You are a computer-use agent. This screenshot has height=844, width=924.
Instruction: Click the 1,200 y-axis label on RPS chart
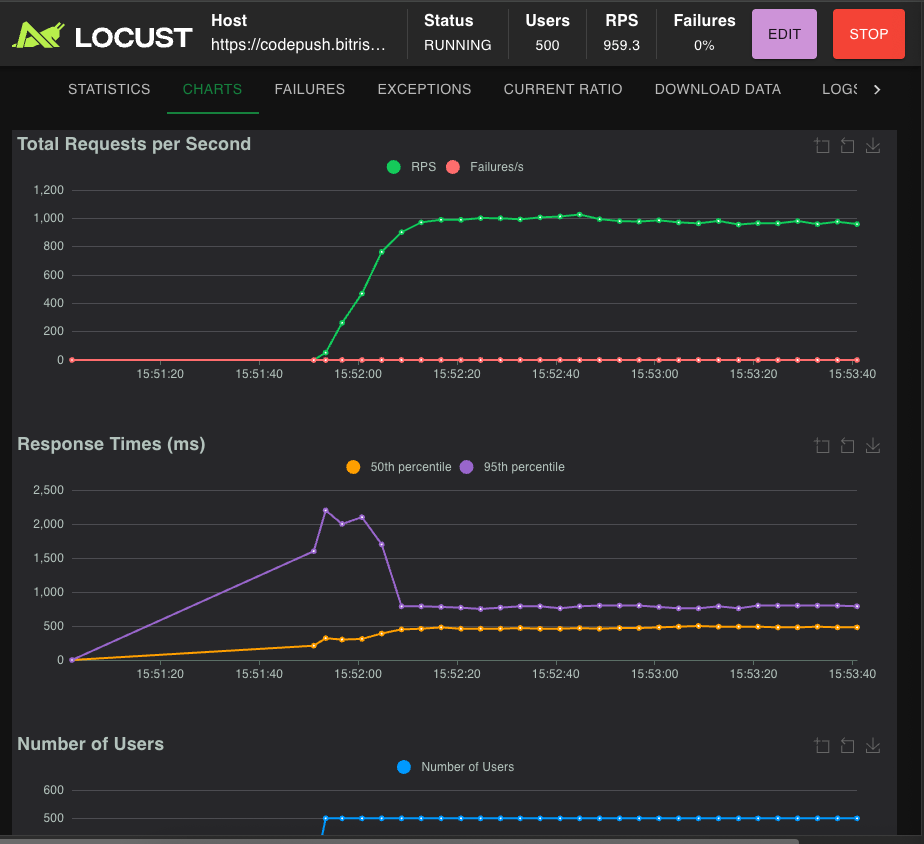tap(48, 190)
